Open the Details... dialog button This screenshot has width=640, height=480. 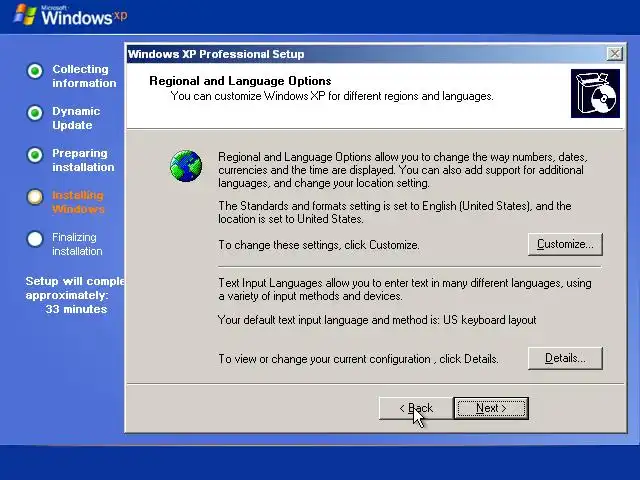565,358
